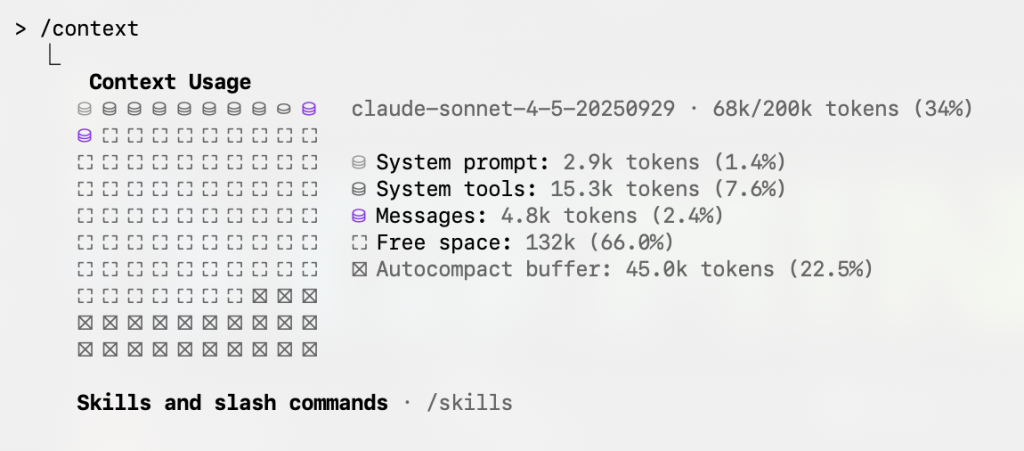Viewport: 1024px width, 451px height.
Task: Click the System tools legend icon
Action: click(360, 189)
